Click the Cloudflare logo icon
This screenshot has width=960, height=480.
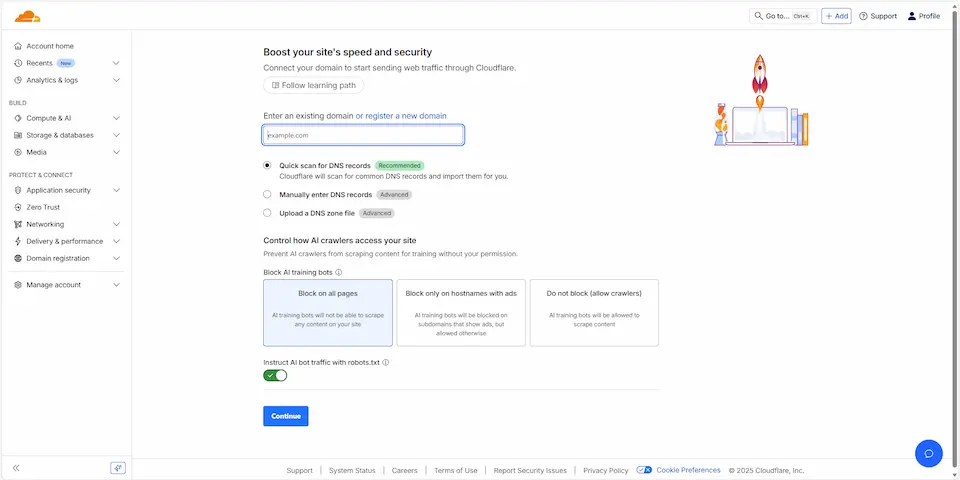(x=27, y=16)
